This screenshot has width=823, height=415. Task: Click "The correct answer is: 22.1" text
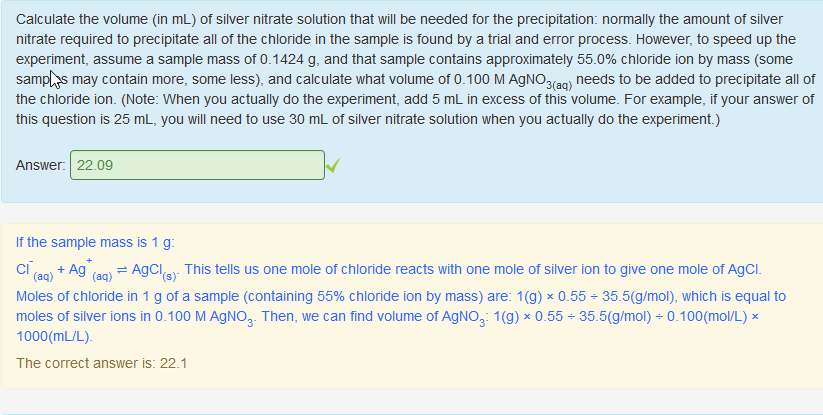tap(101, 363)
